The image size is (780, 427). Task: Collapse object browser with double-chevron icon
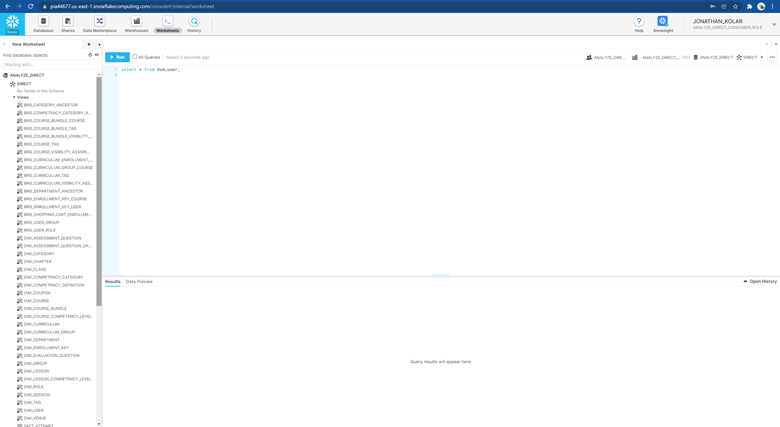tap(97, 55)
